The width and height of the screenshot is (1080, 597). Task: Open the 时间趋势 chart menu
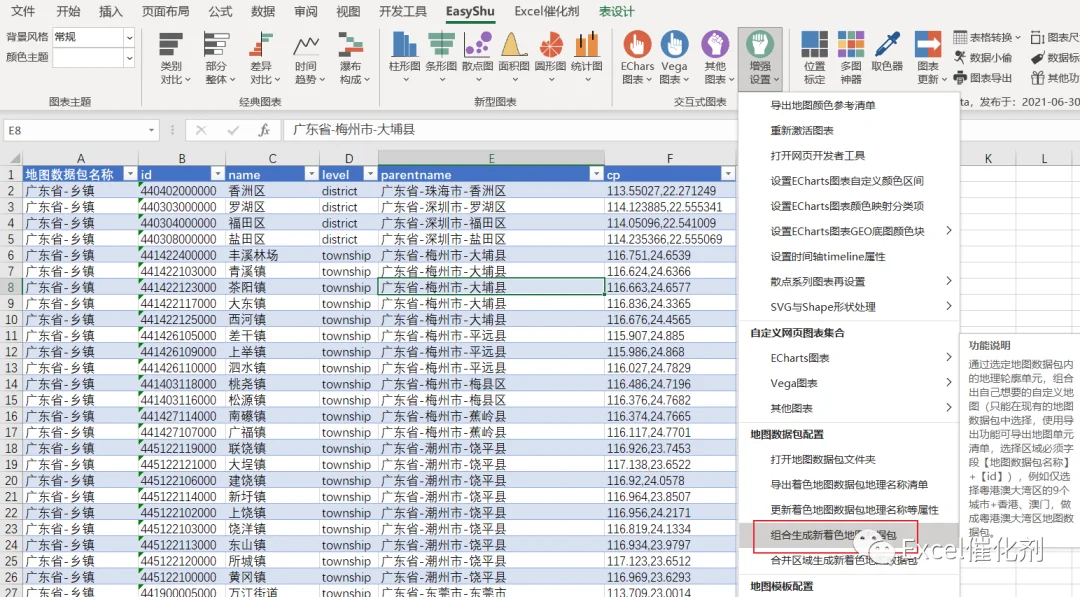click(309, 59)
